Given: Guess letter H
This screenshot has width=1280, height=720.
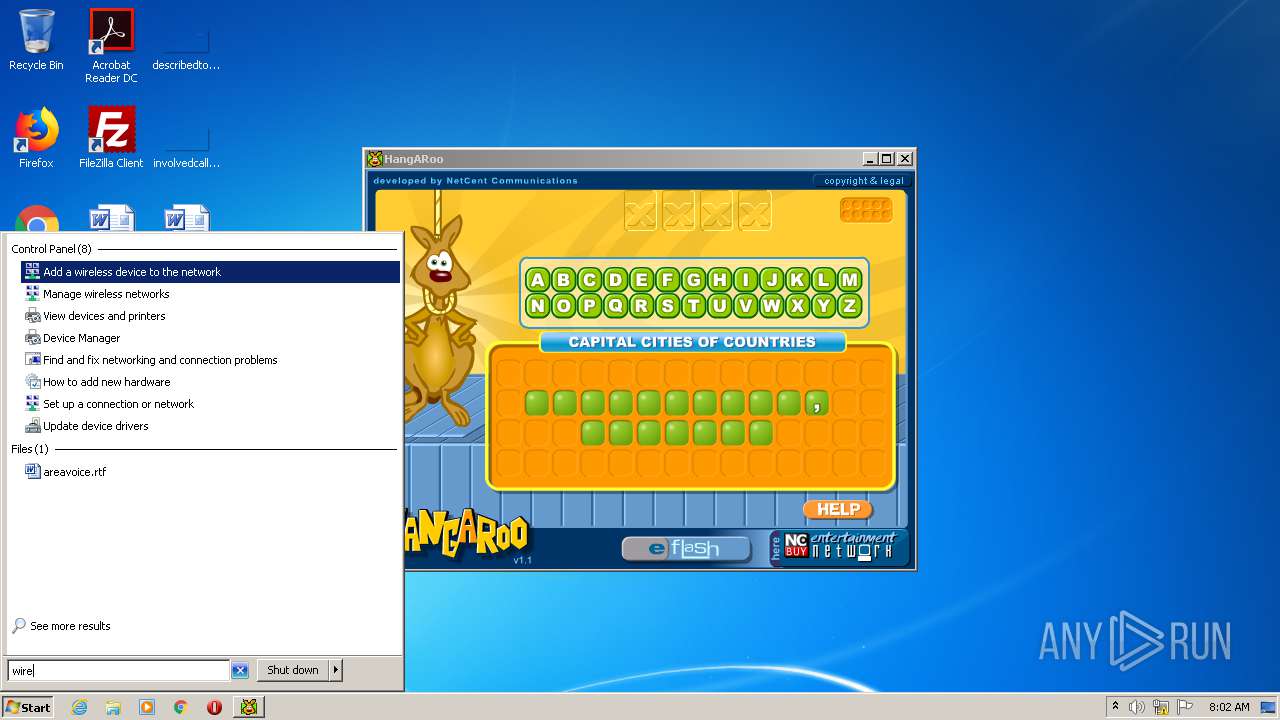Looking at the screenshot, I should (720, 280).
